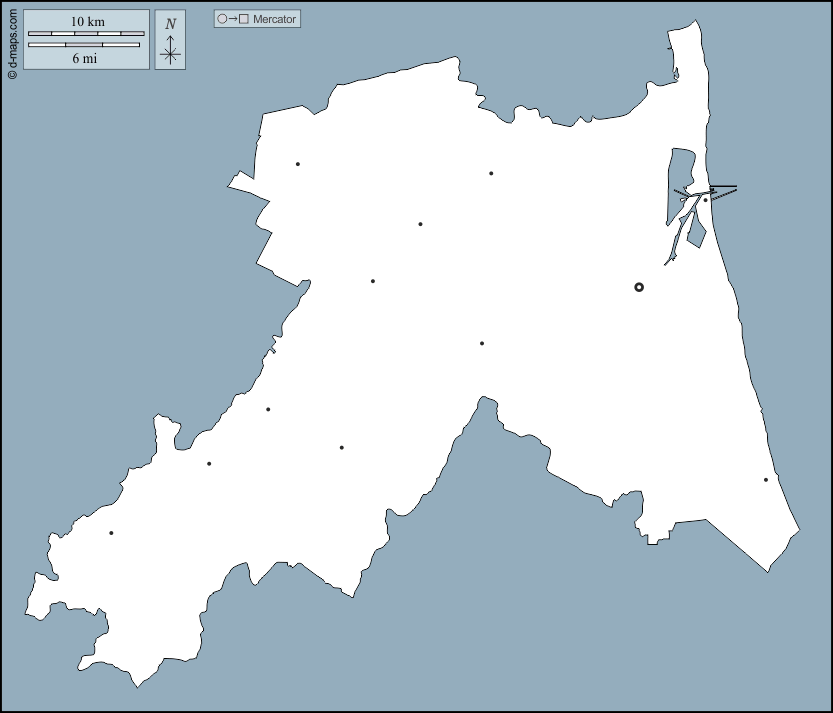Click the hollow ring capital city marker
The image size is (833, 713).
[639, 287]
